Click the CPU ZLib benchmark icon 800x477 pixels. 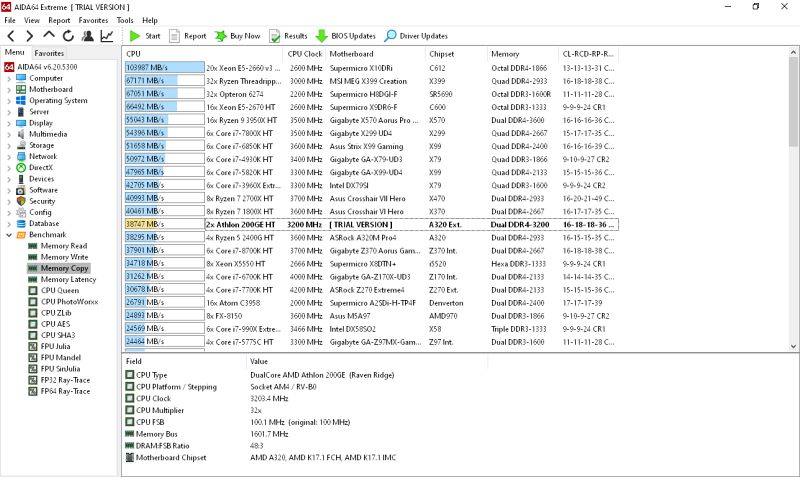point(33,313)
